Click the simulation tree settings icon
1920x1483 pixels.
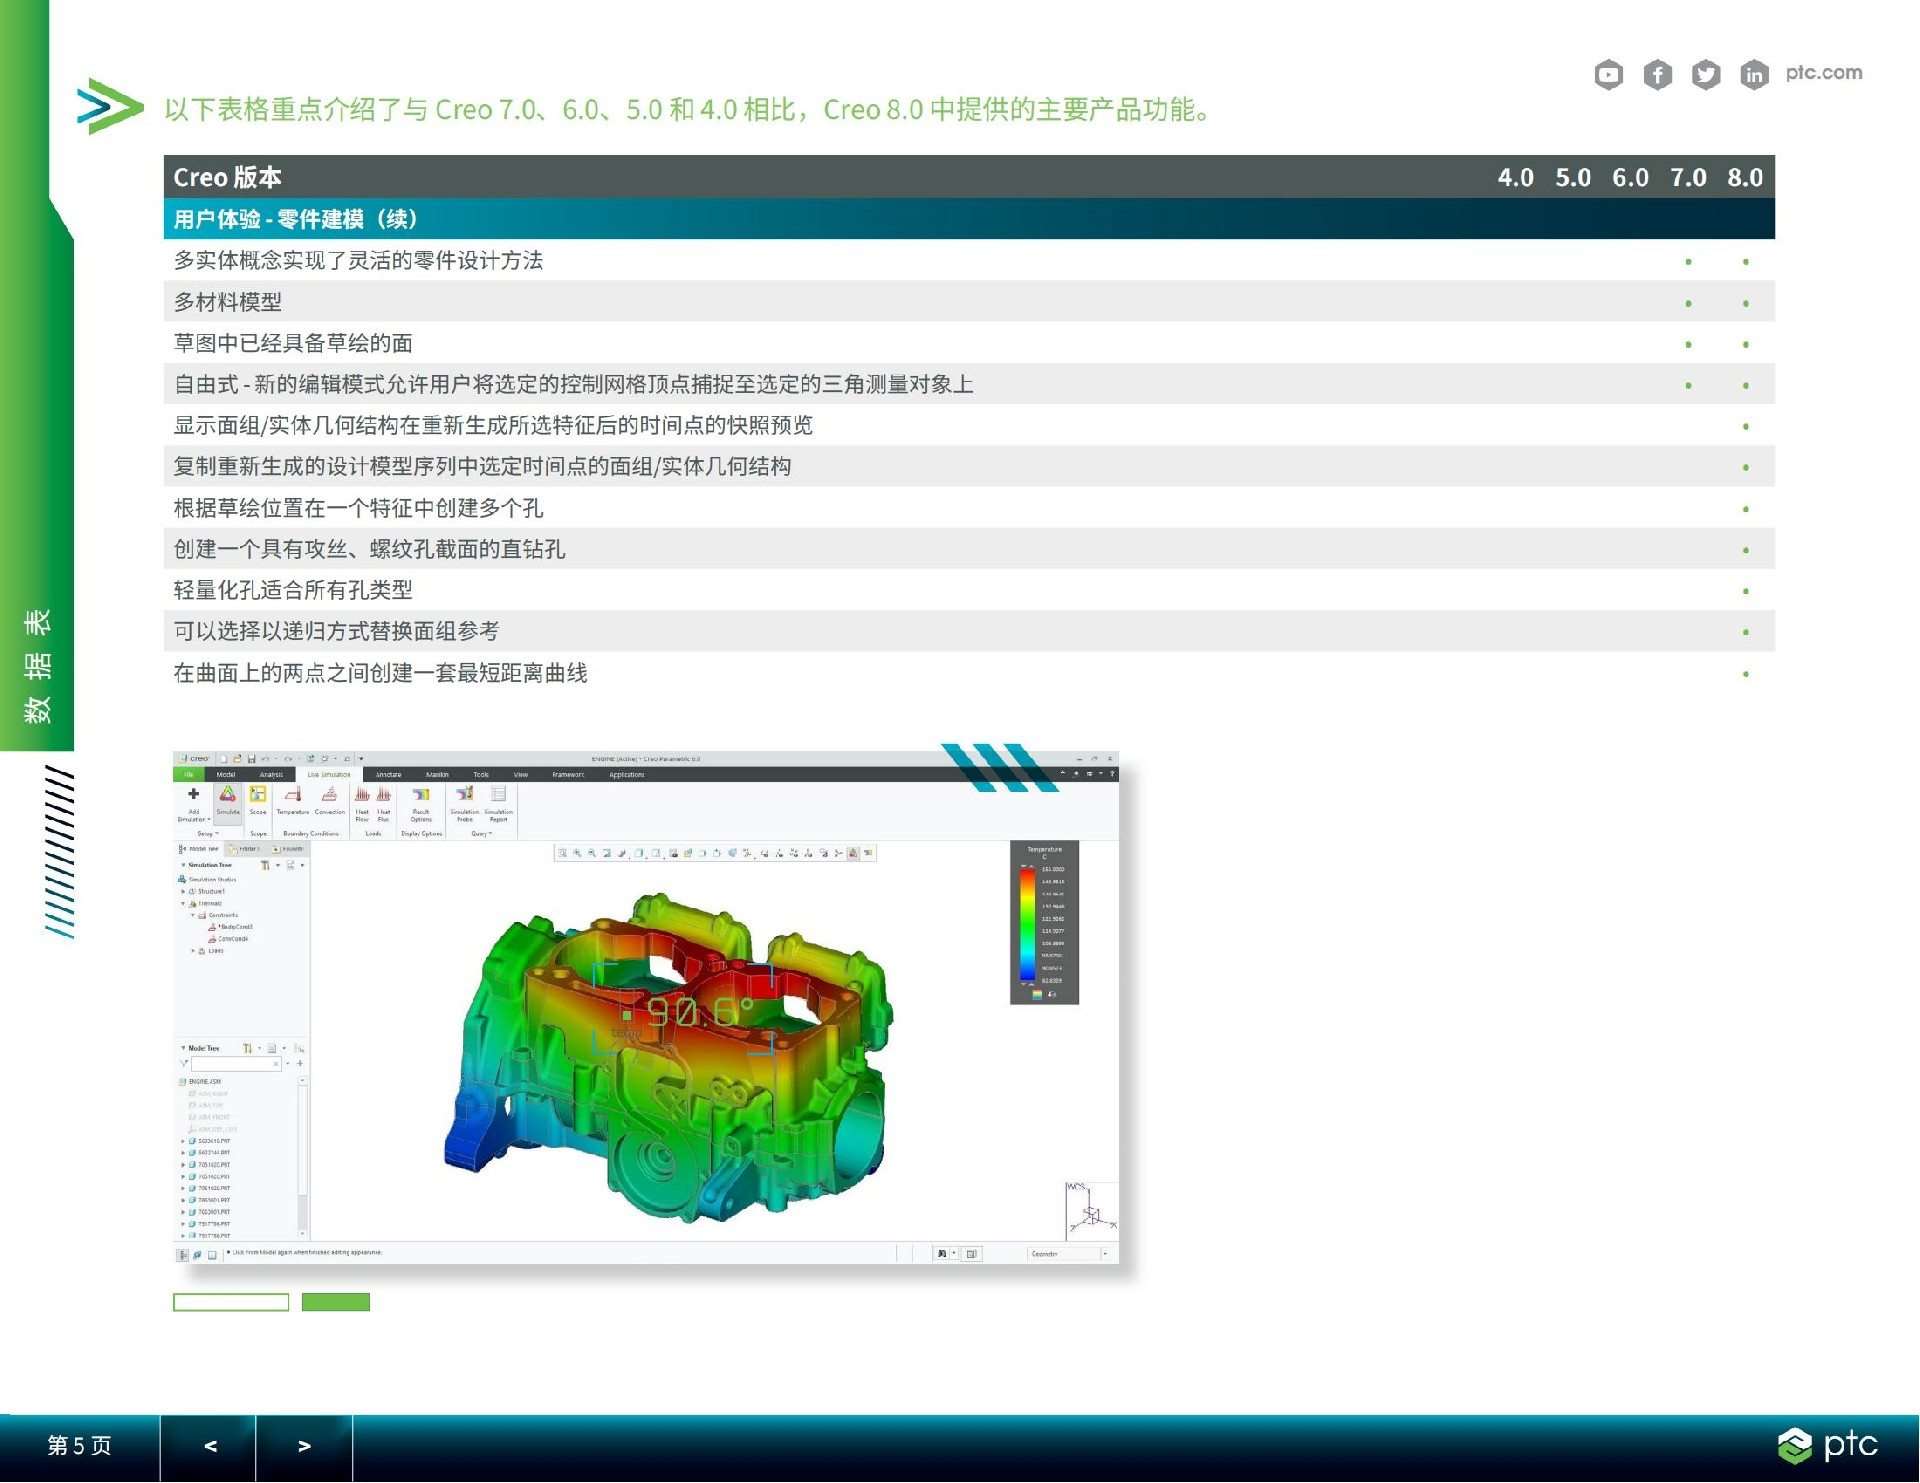tap(265, 865)
